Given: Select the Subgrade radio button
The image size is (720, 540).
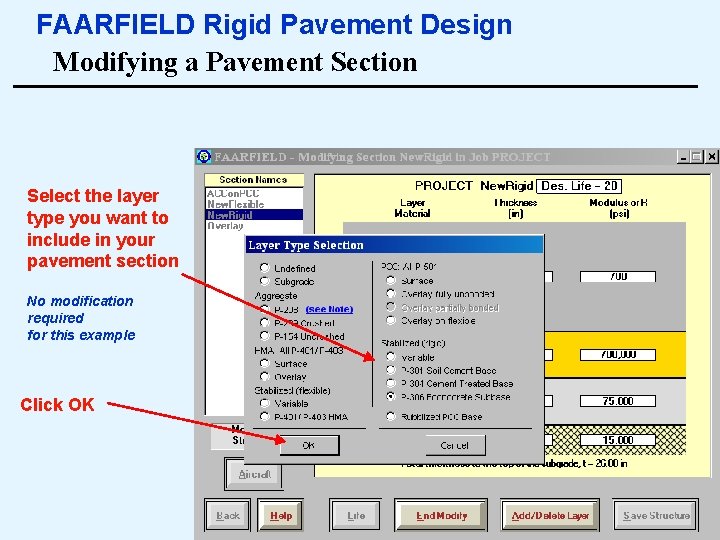Looking at the screenshot, I should [x=264, y=281].
